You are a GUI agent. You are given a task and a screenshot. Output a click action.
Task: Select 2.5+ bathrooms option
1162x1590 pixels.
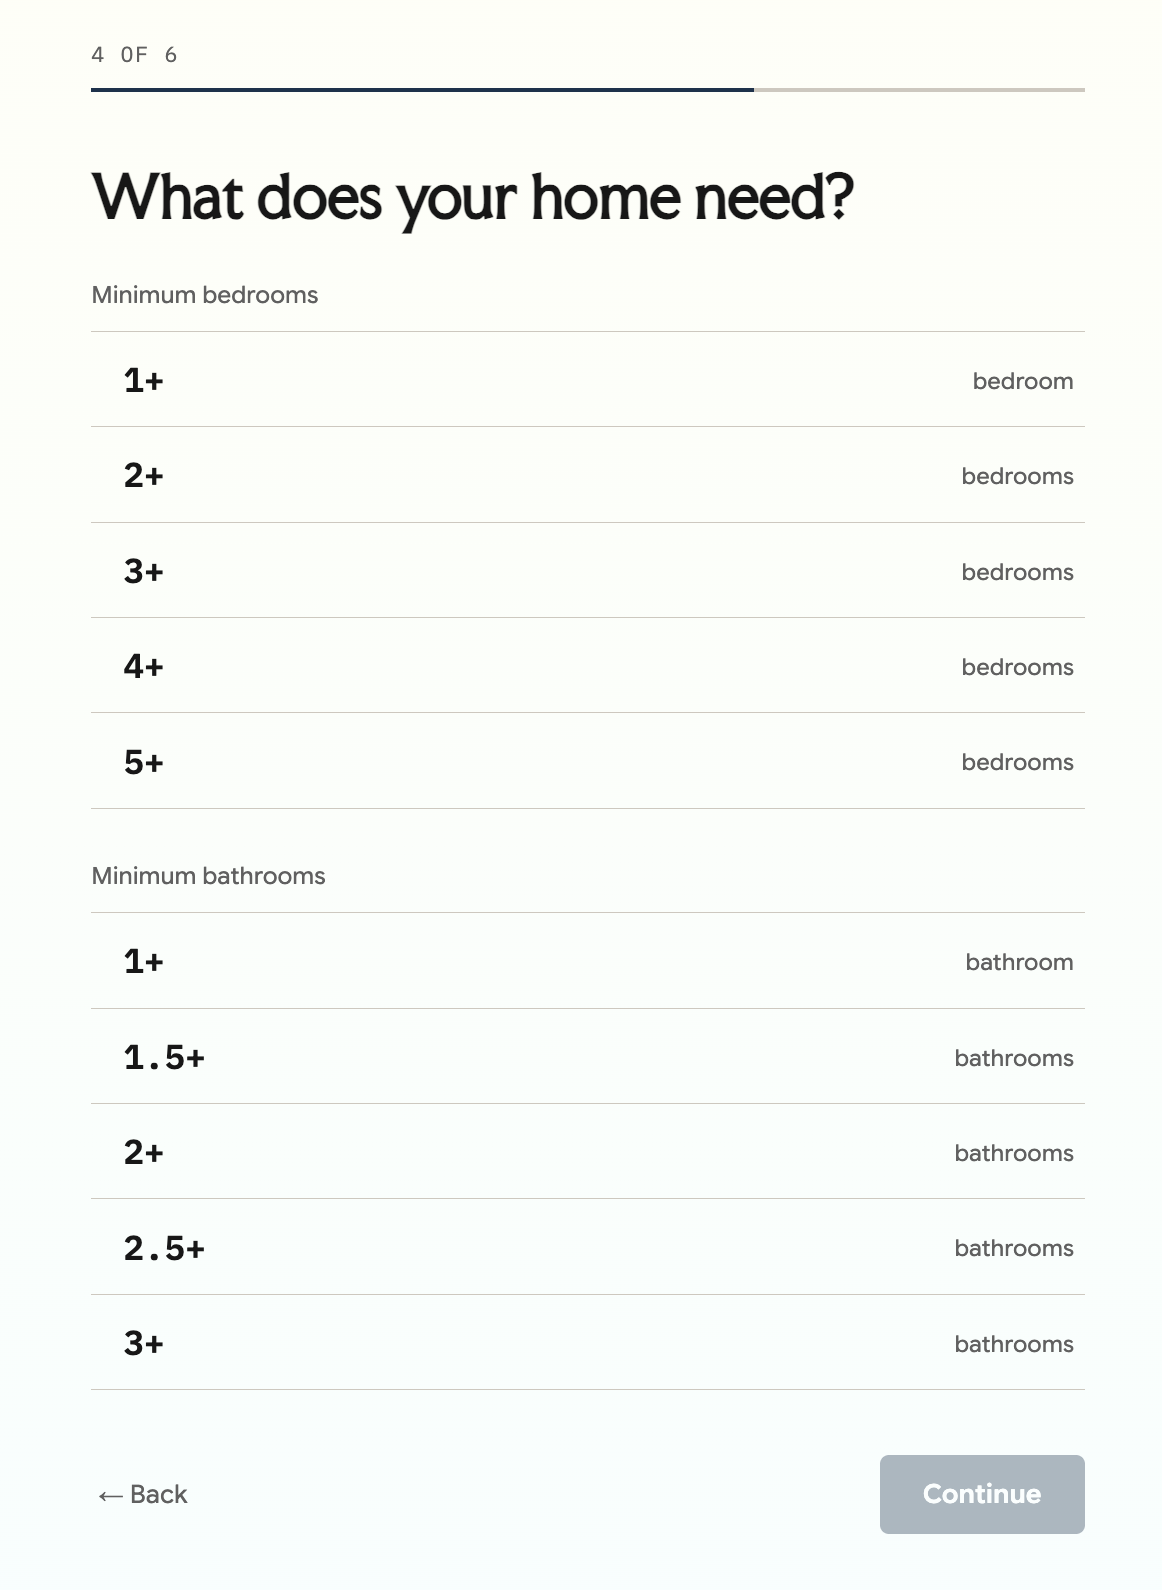click(588, 1247)
